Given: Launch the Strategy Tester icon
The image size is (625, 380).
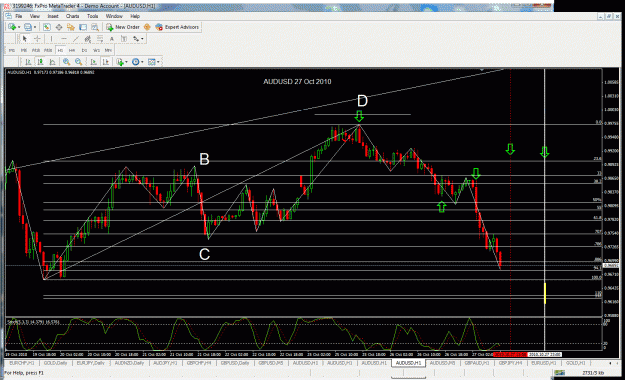Looking at the screenshot, I should pyautogui.click(x=95, y=27).
